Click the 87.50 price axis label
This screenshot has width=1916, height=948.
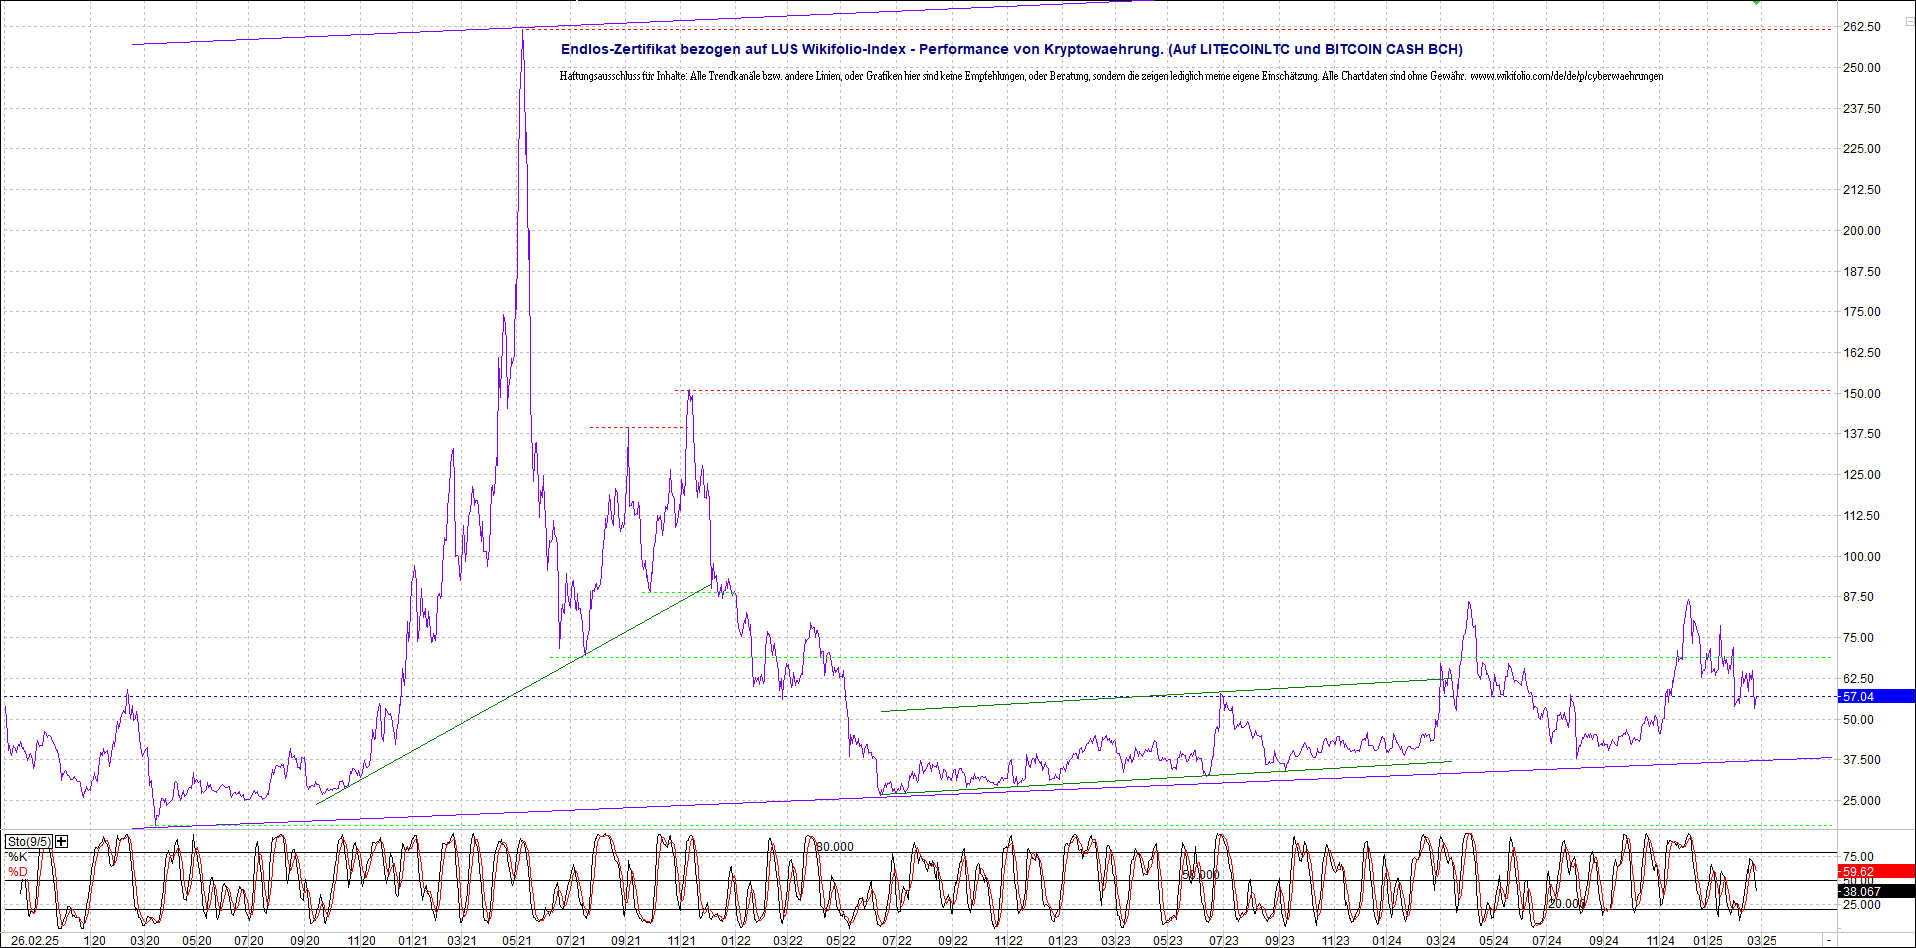coord(1858,597)
